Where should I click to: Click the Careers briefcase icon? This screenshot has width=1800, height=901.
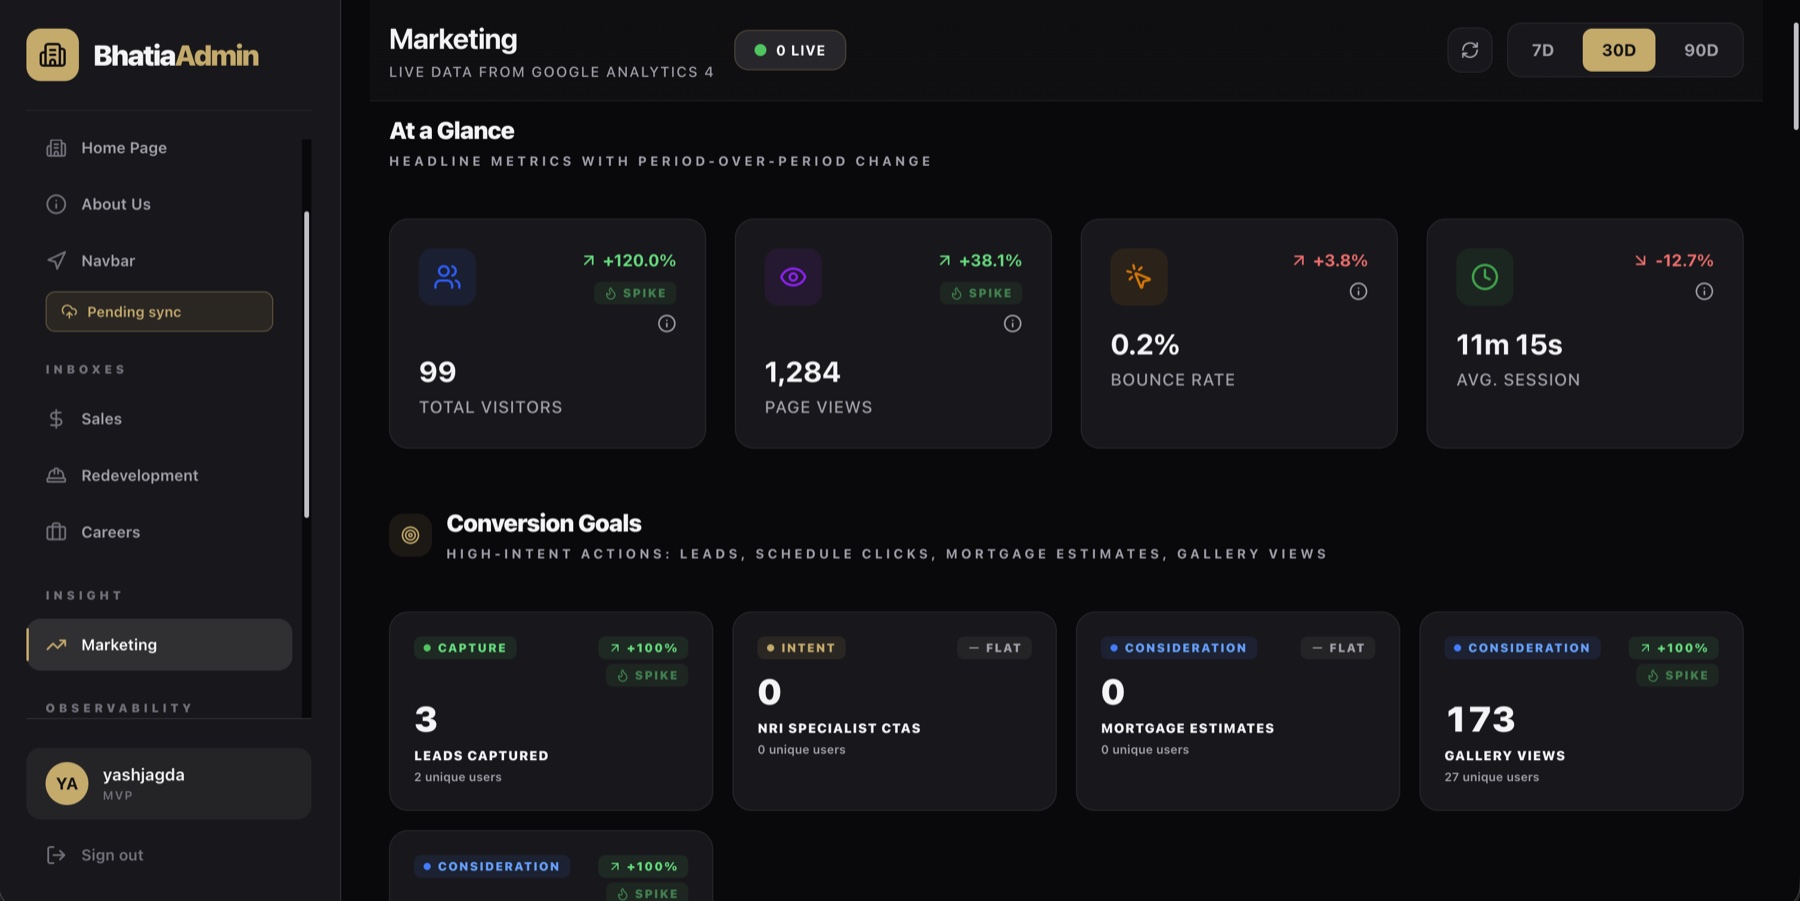click(x=56, y=532)
